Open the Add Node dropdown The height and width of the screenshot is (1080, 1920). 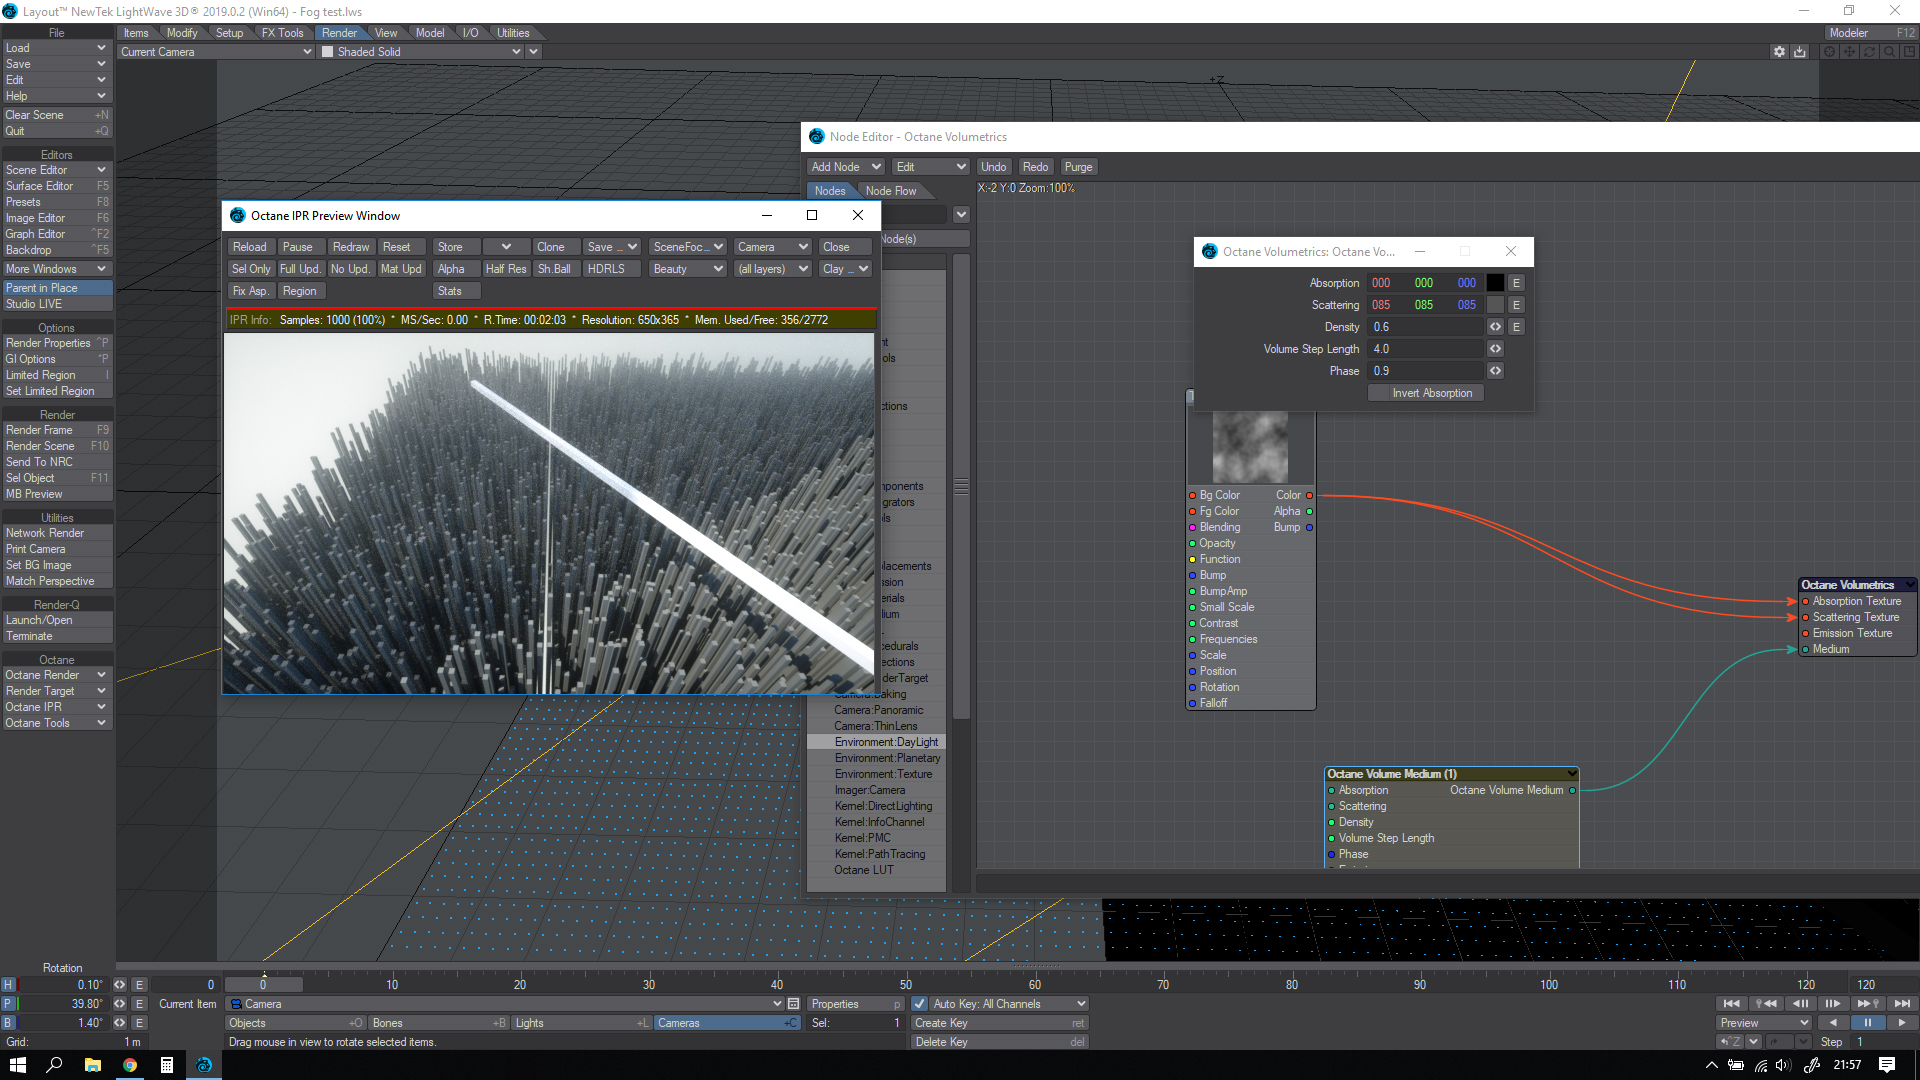click(845, 167)
